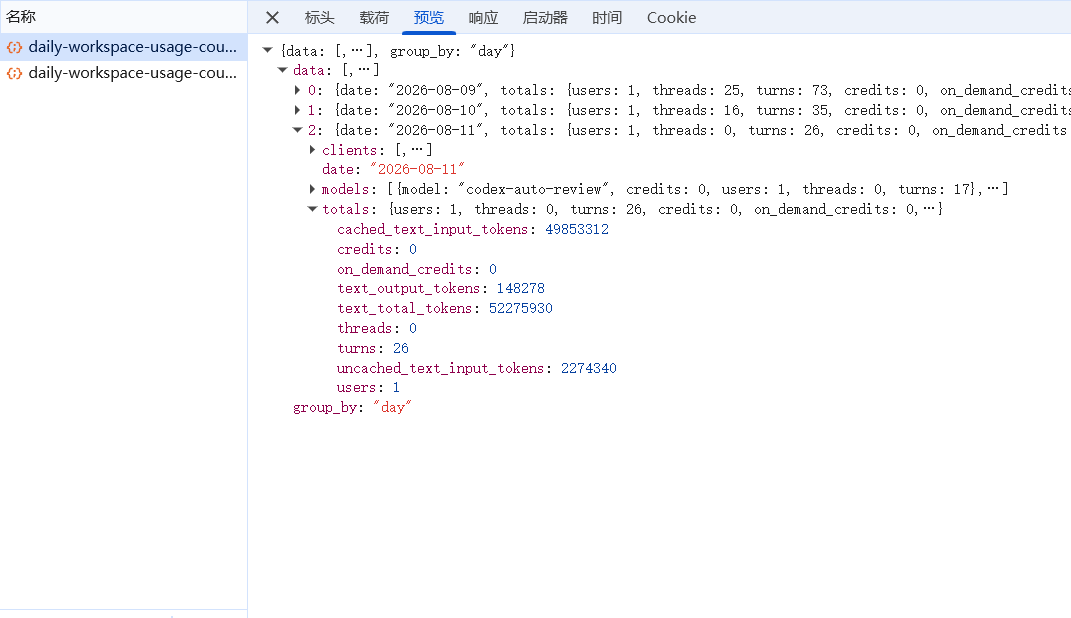The width and height of the screenshot is (1071, 618).
Task: Click the threads: 0 property line
Action: [377, 328]
